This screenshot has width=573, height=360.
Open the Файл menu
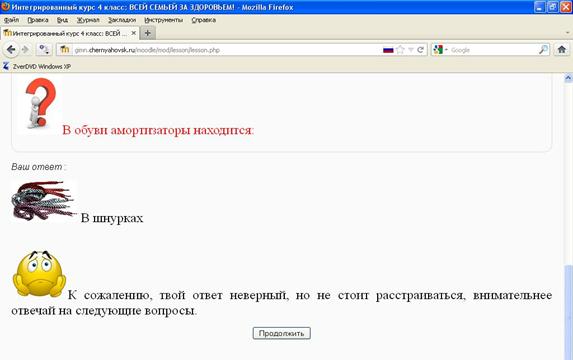(x=11, y=20)
